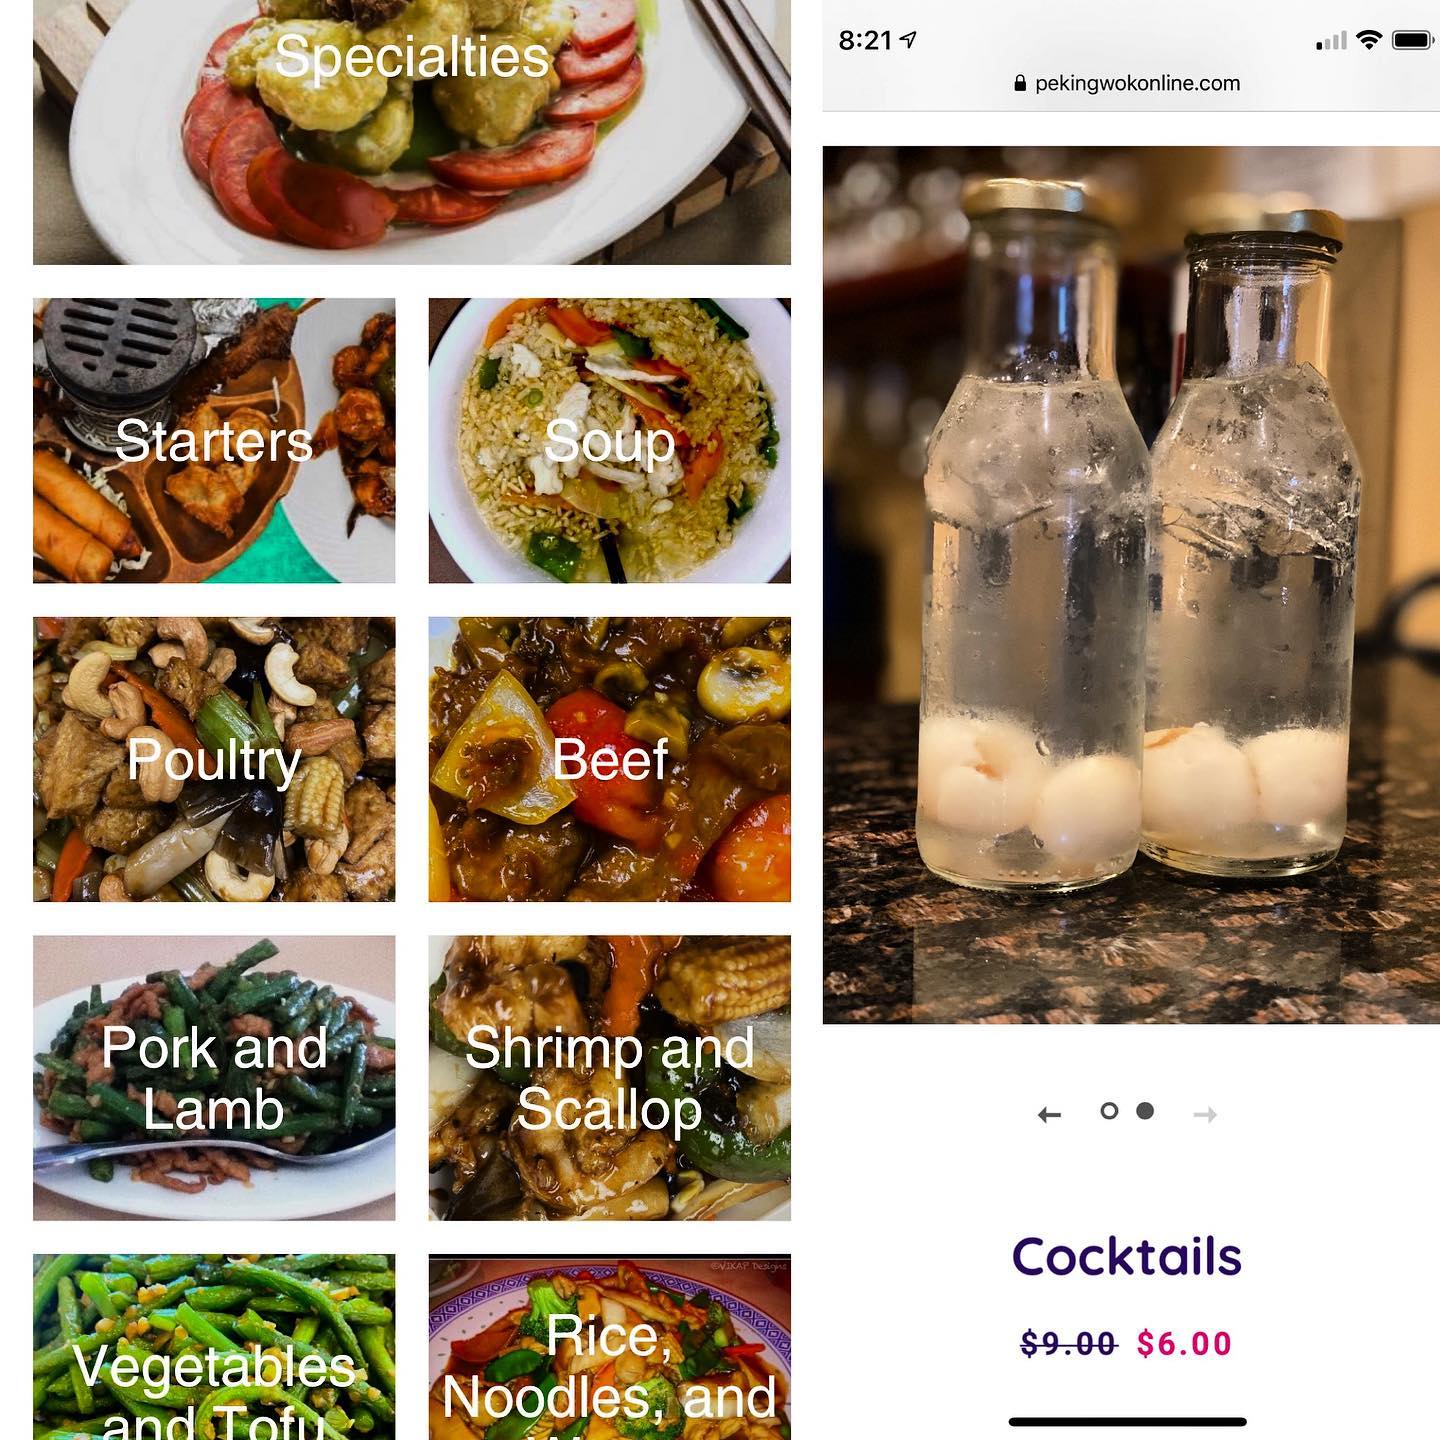The width and height of the screenshot is (1440, 1440).
Task: Click the previous slide left arrow
Action: tap(1049, 1114)
